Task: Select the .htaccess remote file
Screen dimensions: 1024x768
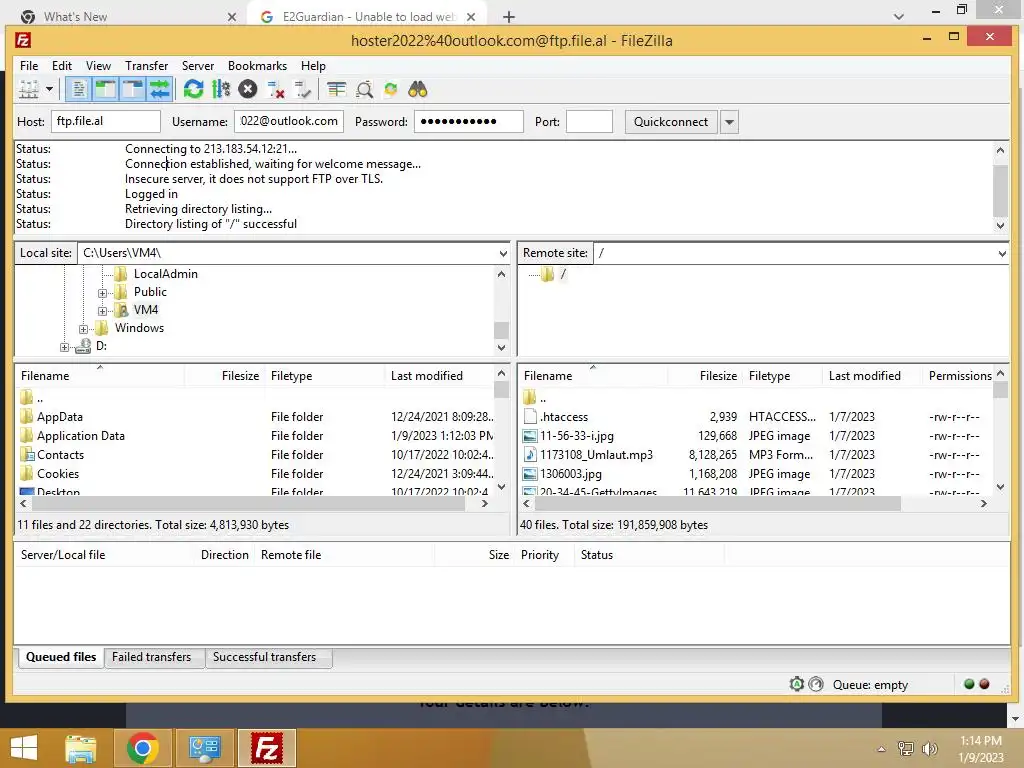Action: click(758, 417)
